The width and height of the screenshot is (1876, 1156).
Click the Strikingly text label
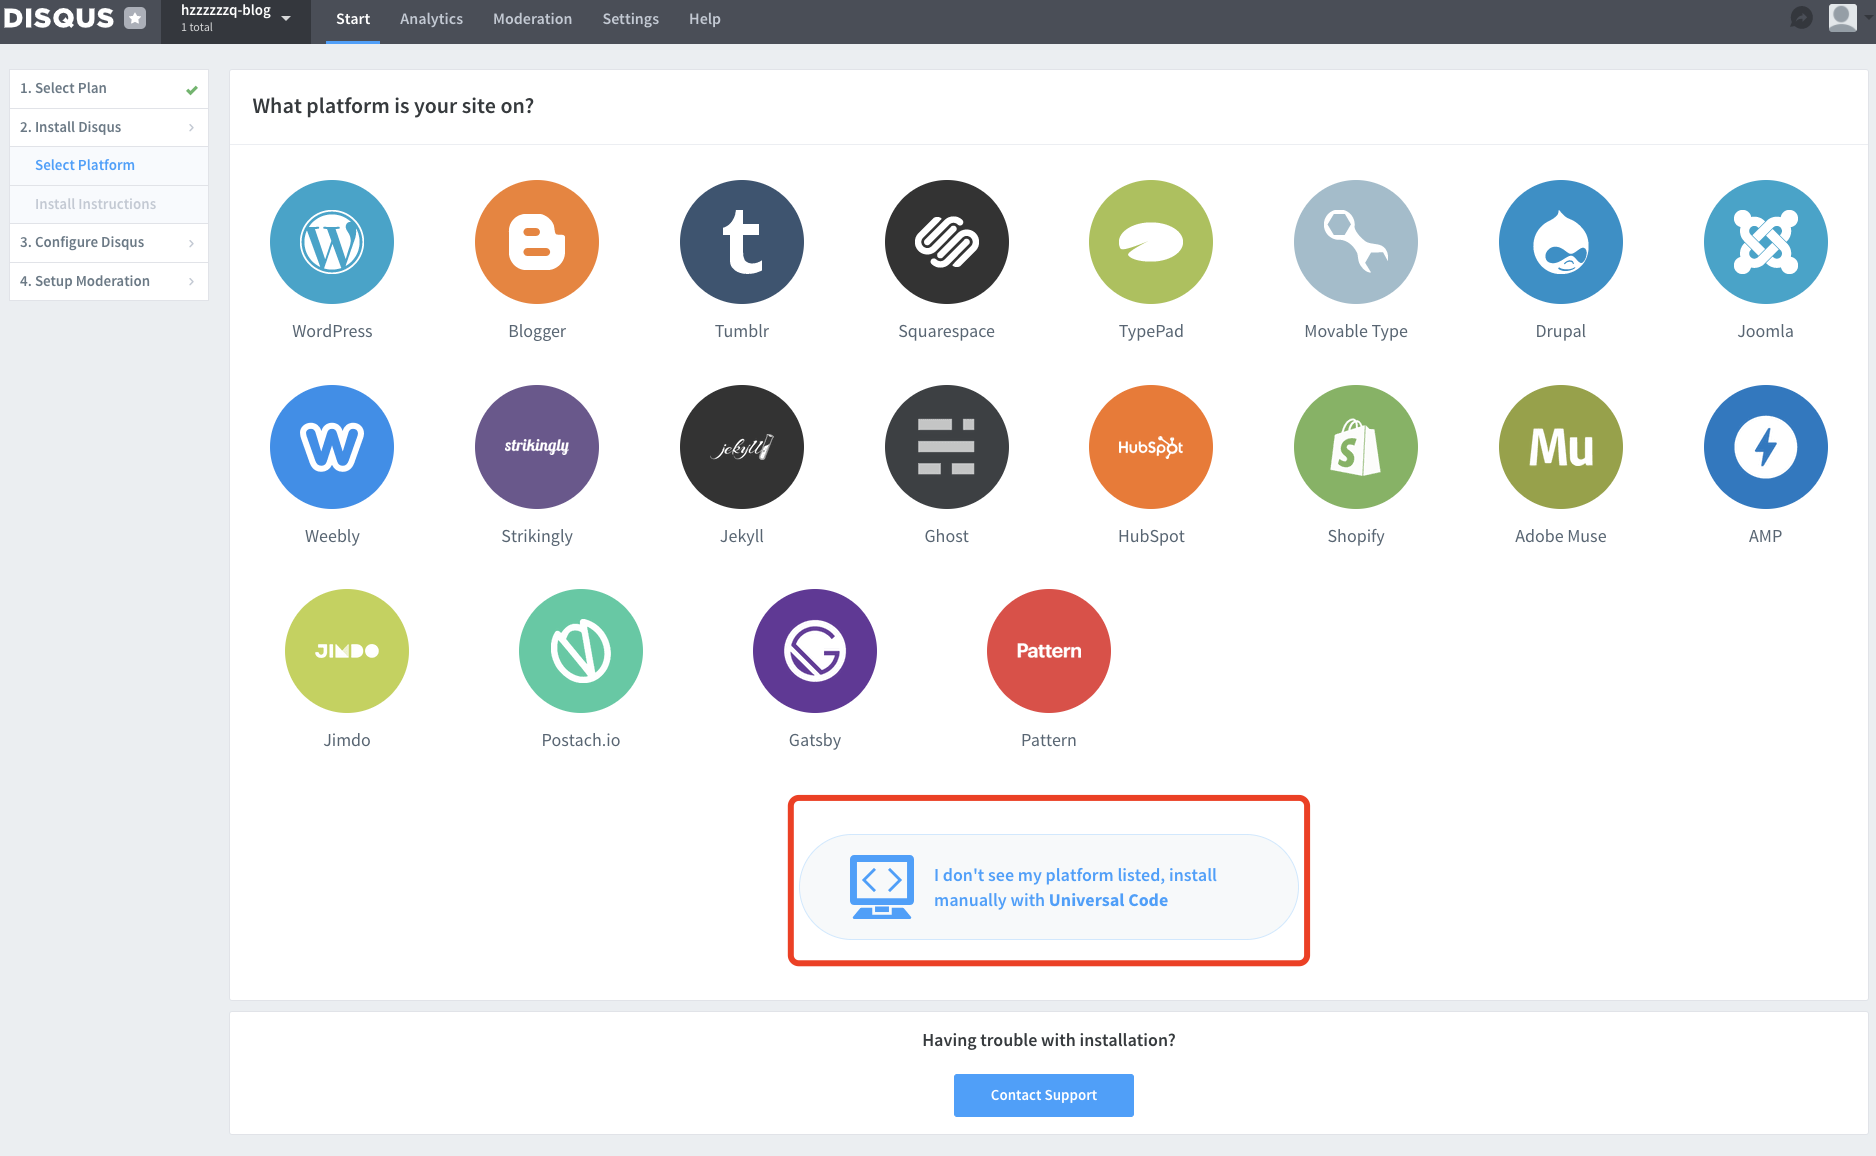[x=537, y=536]
